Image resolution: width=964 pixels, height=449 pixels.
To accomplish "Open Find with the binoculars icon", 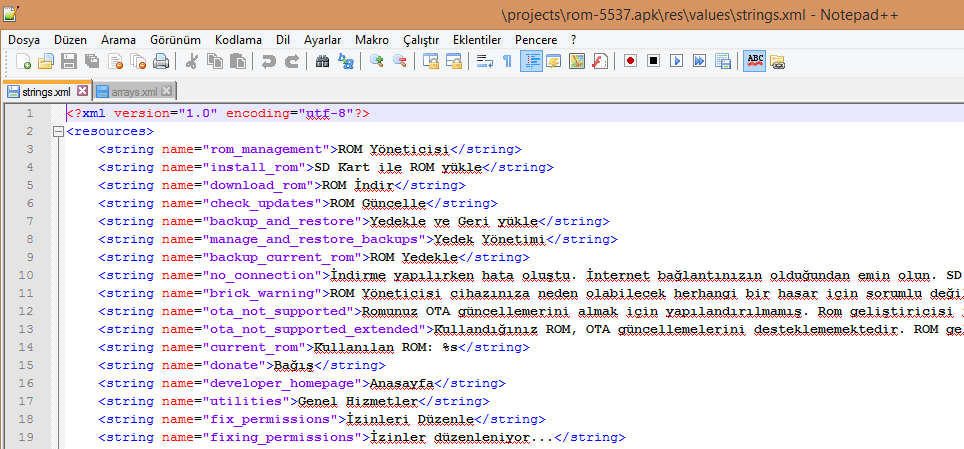I will [x=323, y=62].
